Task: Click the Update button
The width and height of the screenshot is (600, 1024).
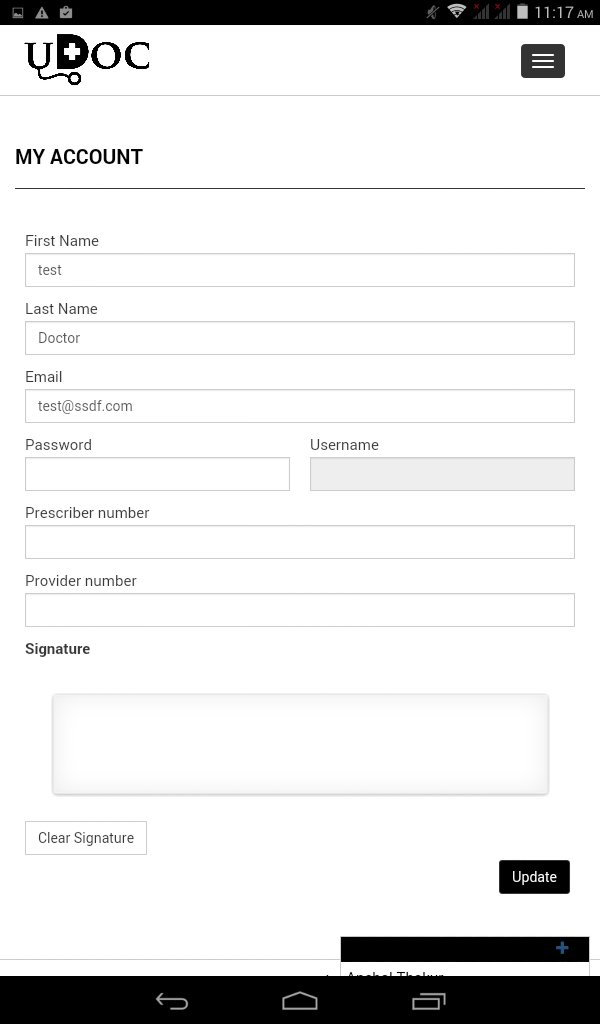Action: (534, 876)
